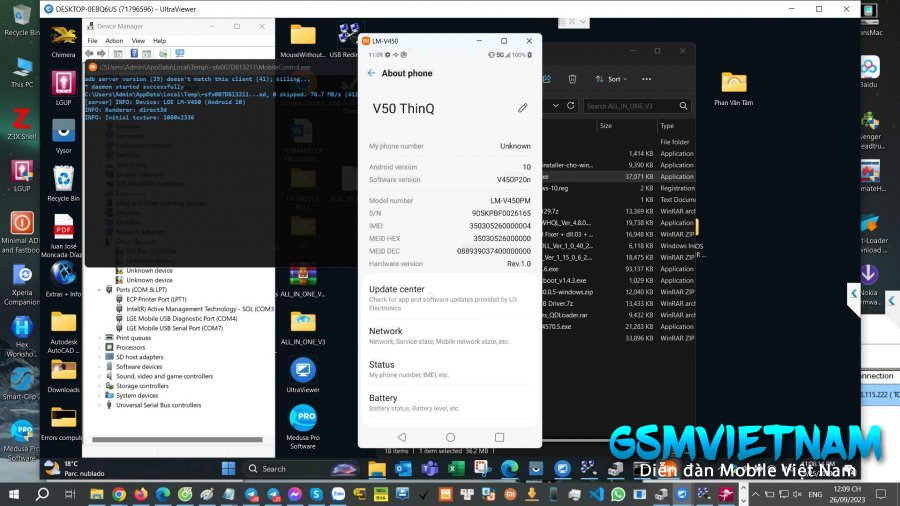Image resolution: width=900 pixels, height=506 pixels.
Task: Select Intel(R) Active Management Technology SOL port
Action: [200, 309]
